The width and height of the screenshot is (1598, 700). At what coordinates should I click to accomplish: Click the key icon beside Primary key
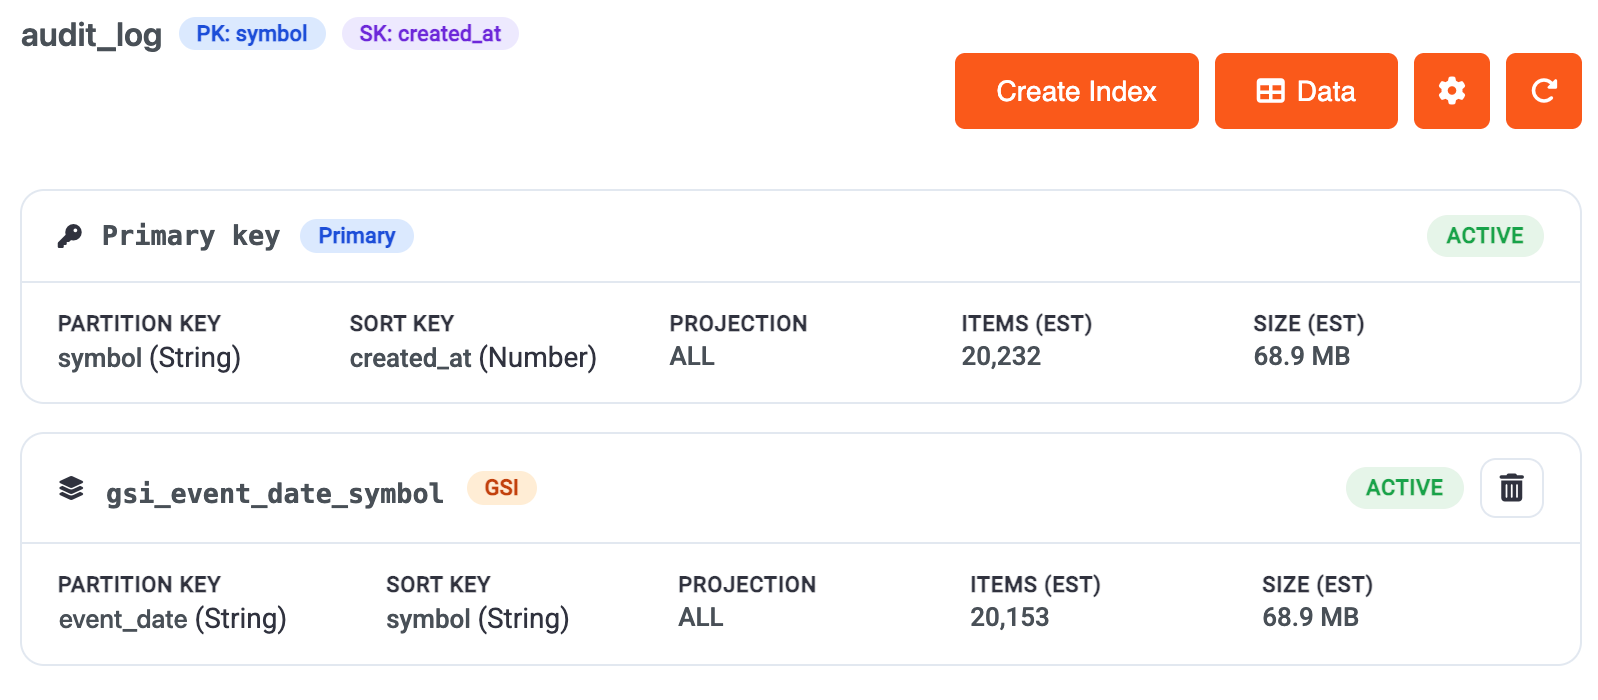[x=70, y=236]
